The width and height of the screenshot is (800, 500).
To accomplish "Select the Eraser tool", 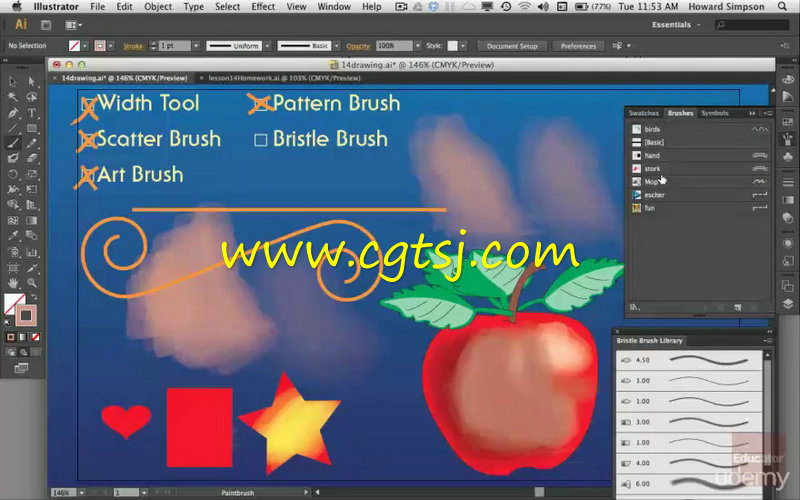I will [32, 159].
